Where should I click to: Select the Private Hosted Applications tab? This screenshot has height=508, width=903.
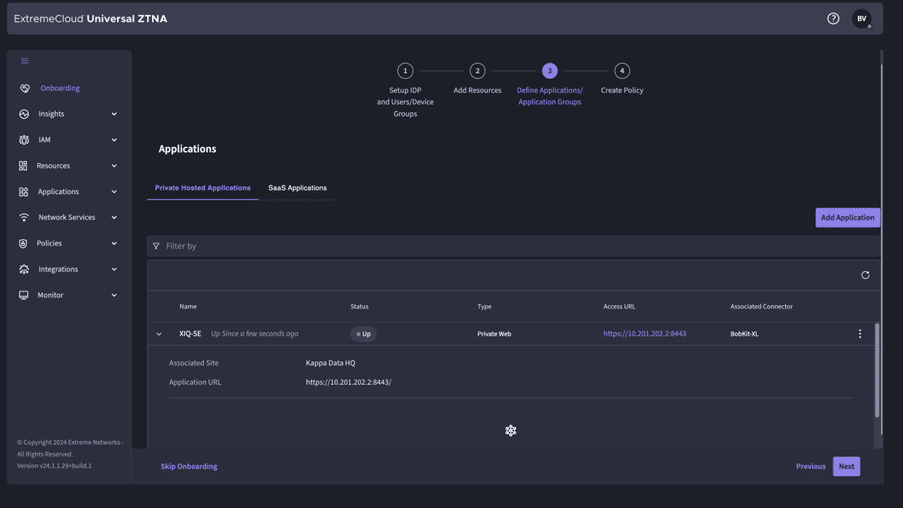[202, 188]
